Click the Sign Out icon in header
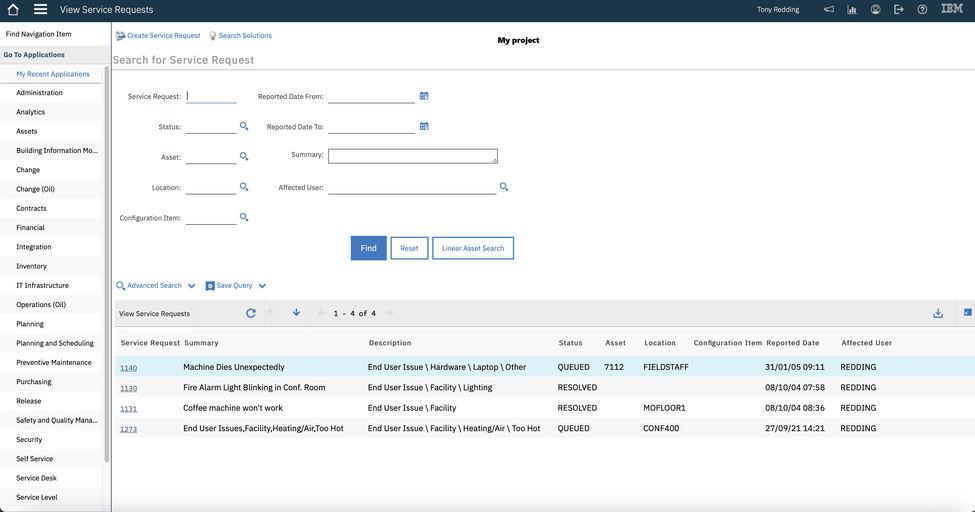975x512 pixels. point(898,9)
